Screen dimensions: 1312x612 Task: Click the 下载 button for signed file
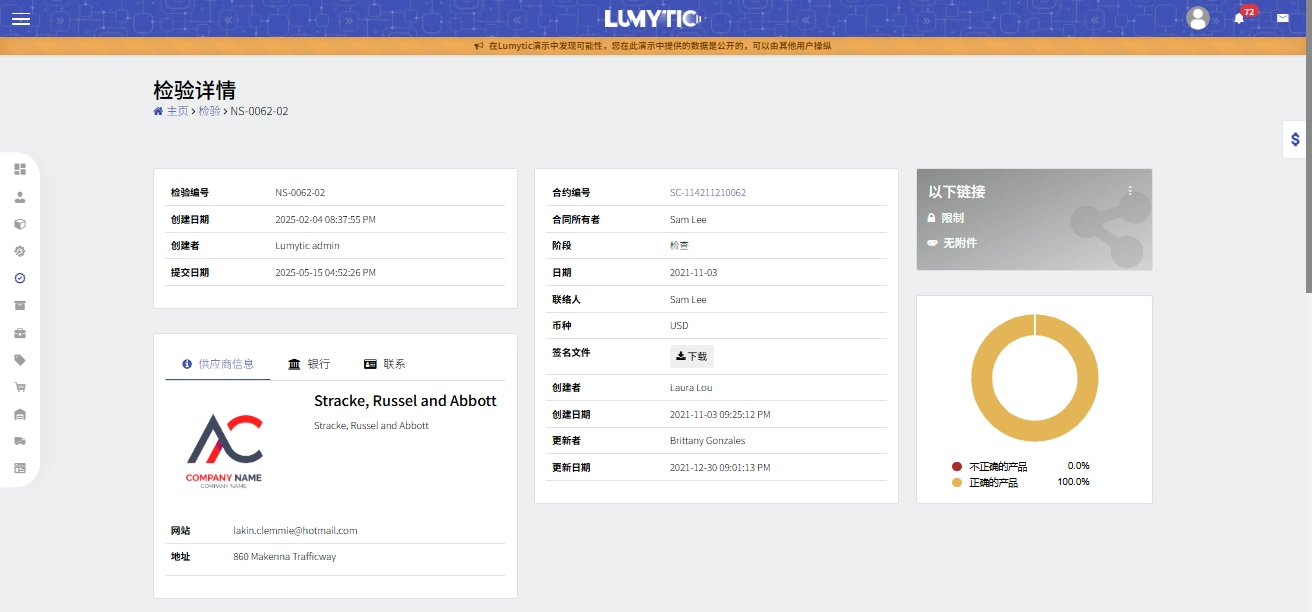691,356
